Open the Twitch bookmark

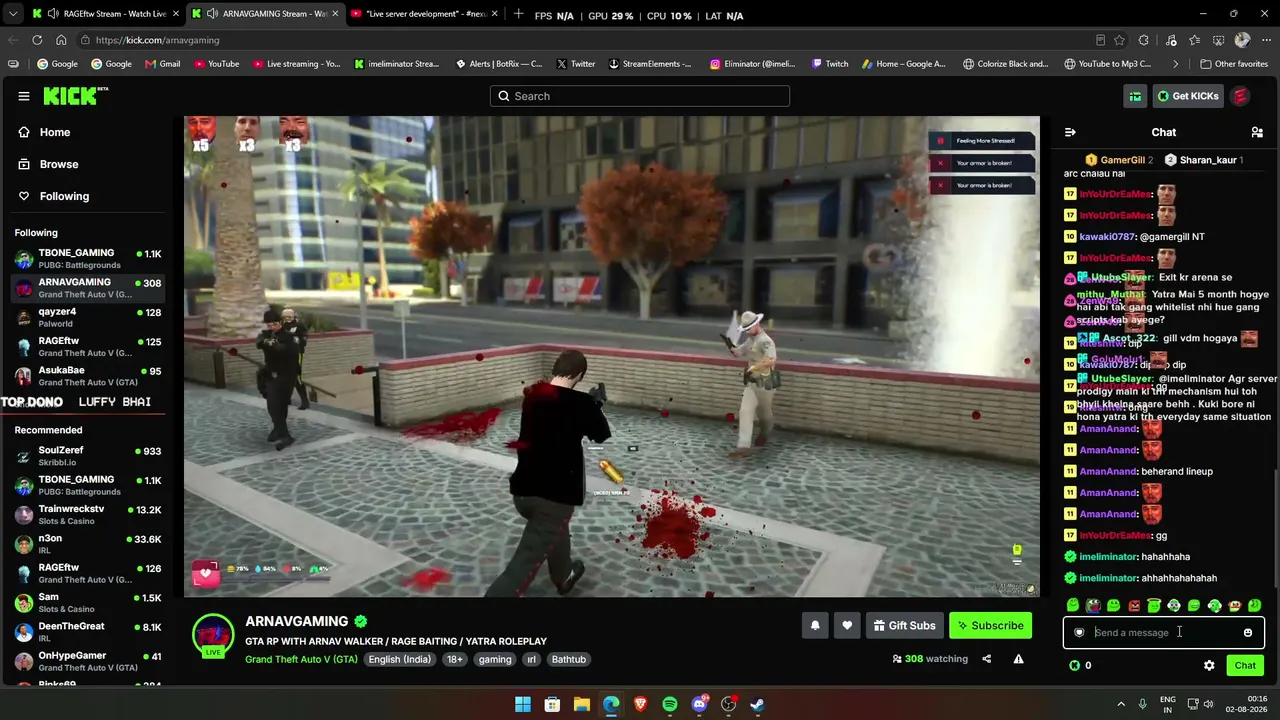(830, 64)
